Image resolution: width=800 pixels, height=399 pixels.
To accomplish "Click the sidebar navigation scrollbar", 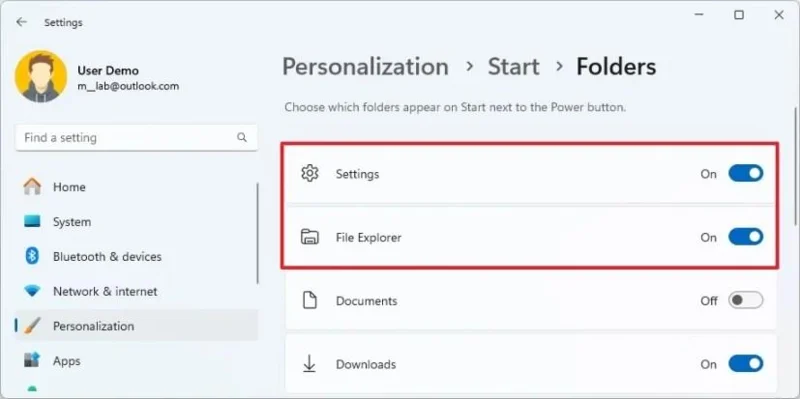I will [x=258, y=233].
